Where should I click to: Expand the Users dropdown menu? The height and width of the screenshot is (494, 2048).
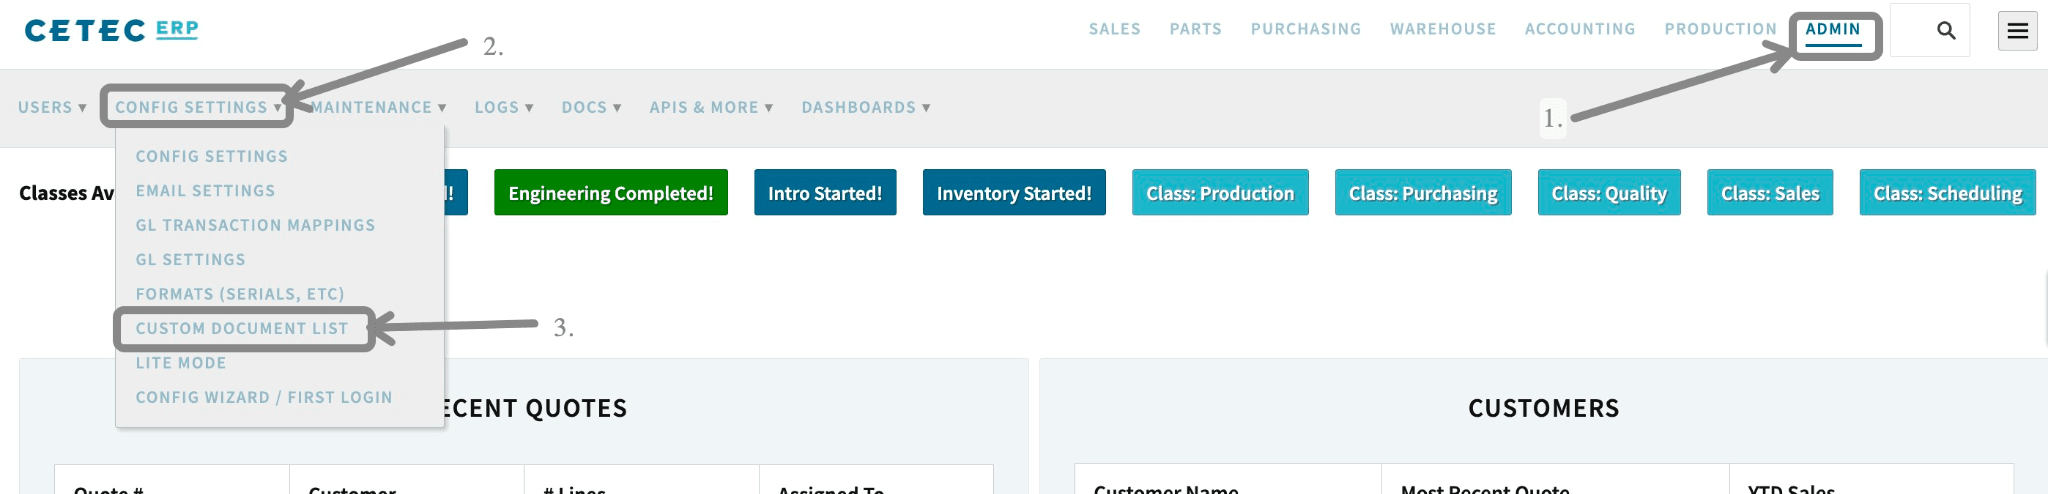[52, 107]
